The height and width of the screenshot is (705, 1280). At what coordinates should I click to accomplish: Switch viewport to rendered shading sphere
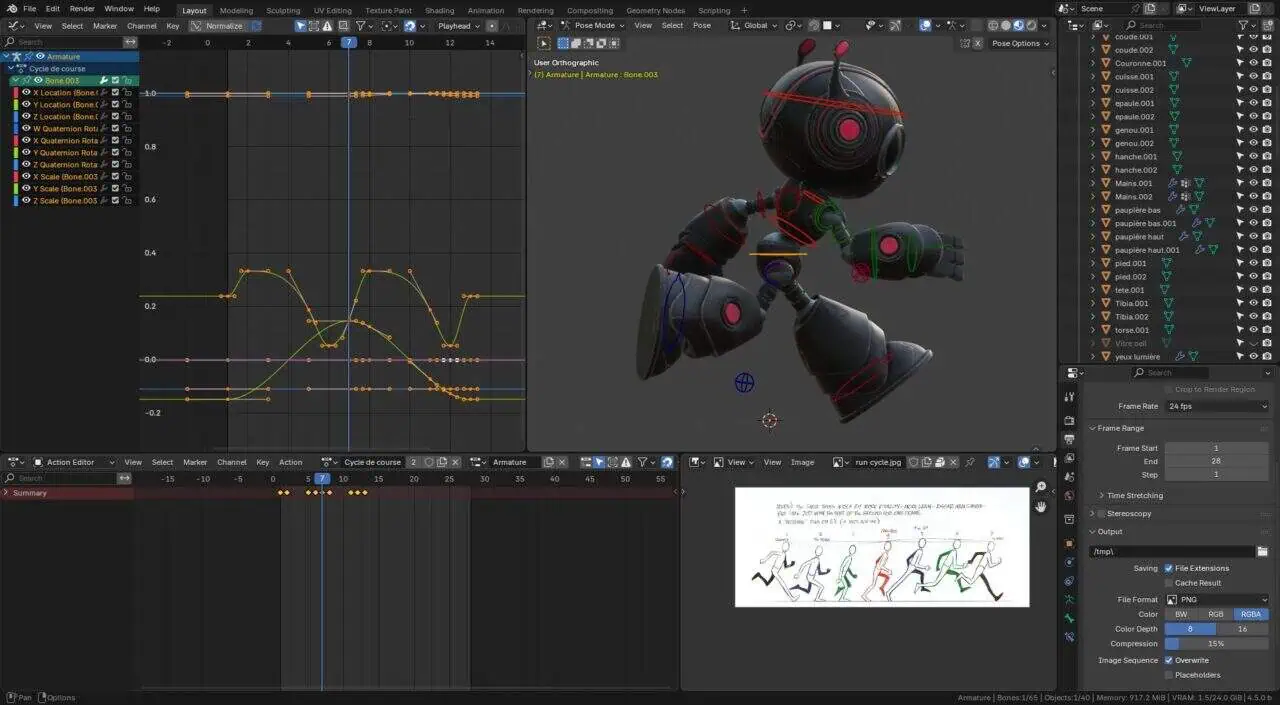point(1032,25)
